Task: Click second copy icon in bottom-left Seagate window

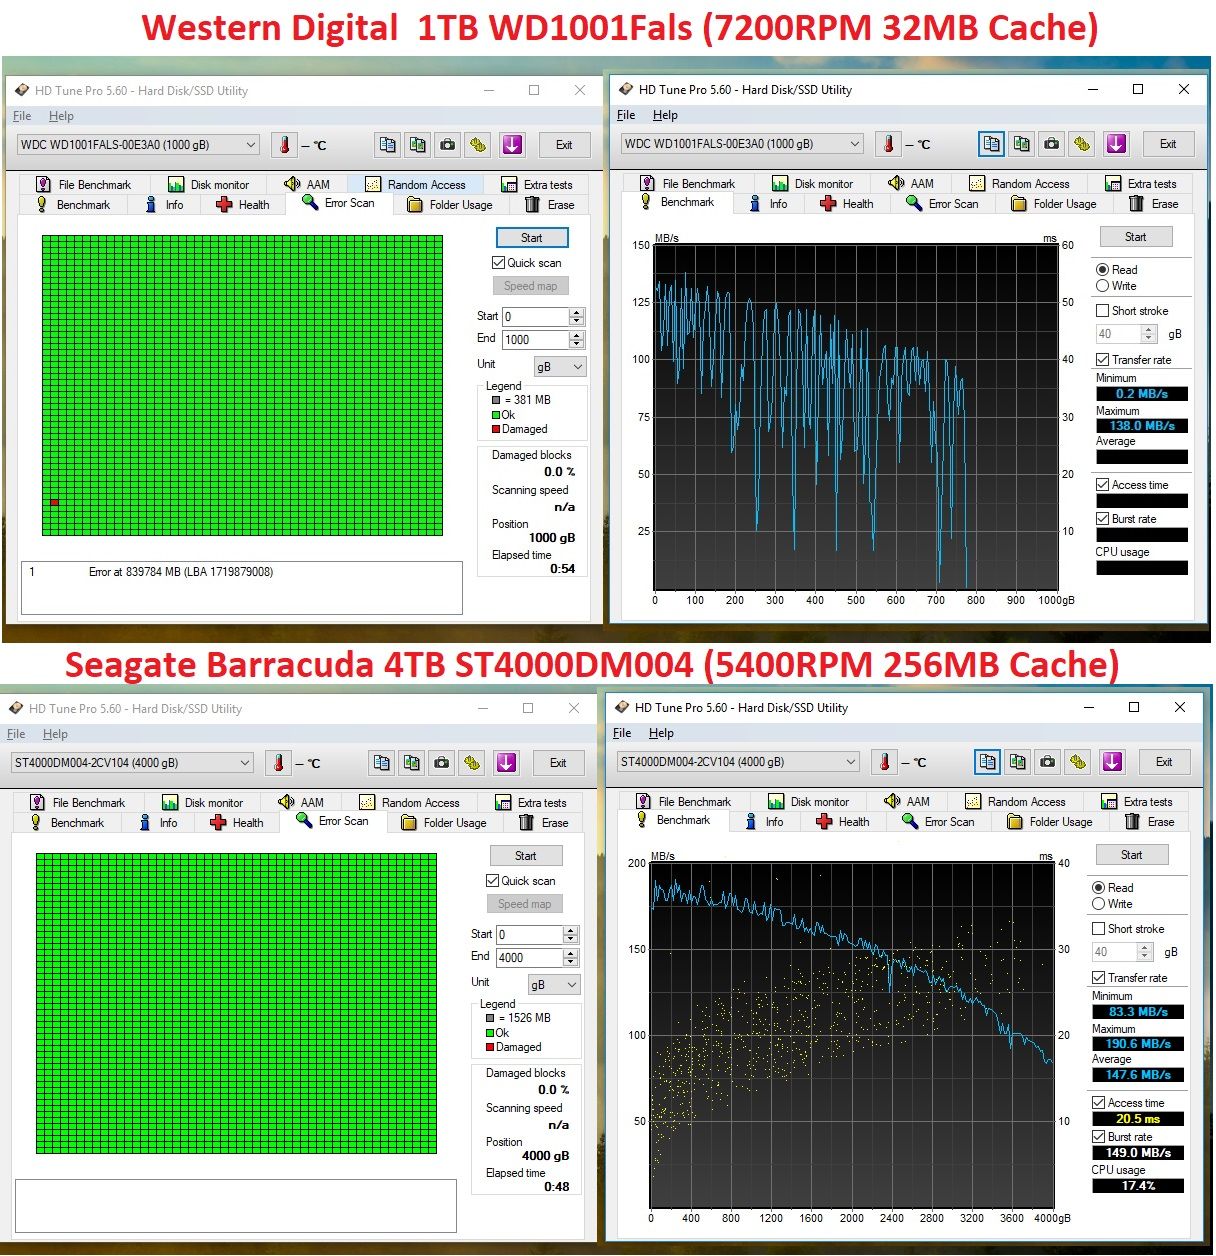Action: 412,763
